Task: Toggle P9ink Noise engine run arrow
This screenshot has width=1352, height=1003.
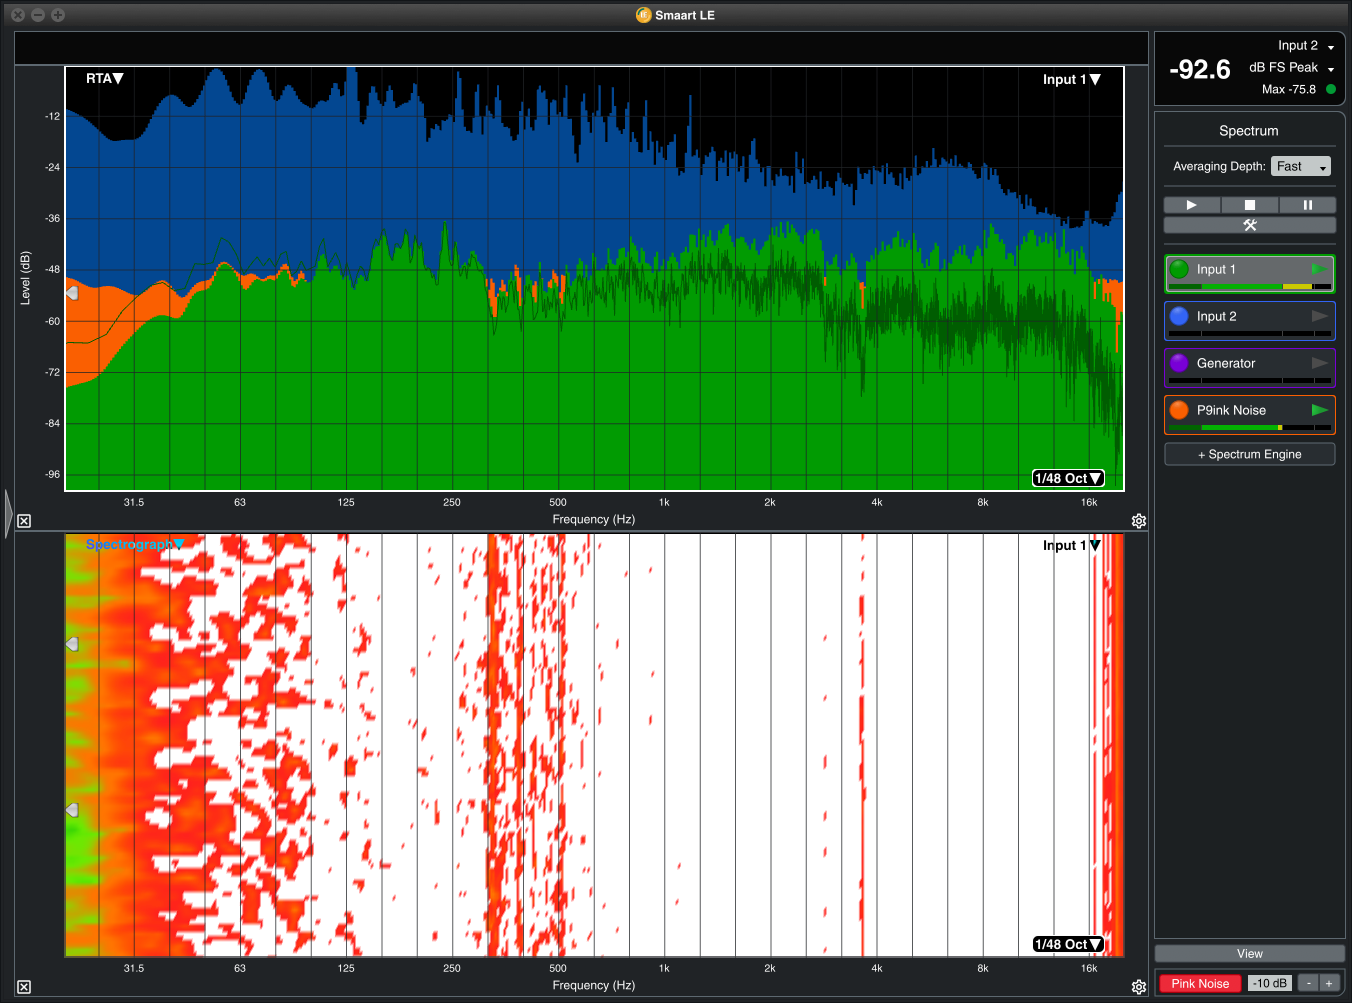Action: coord(1320,410)
